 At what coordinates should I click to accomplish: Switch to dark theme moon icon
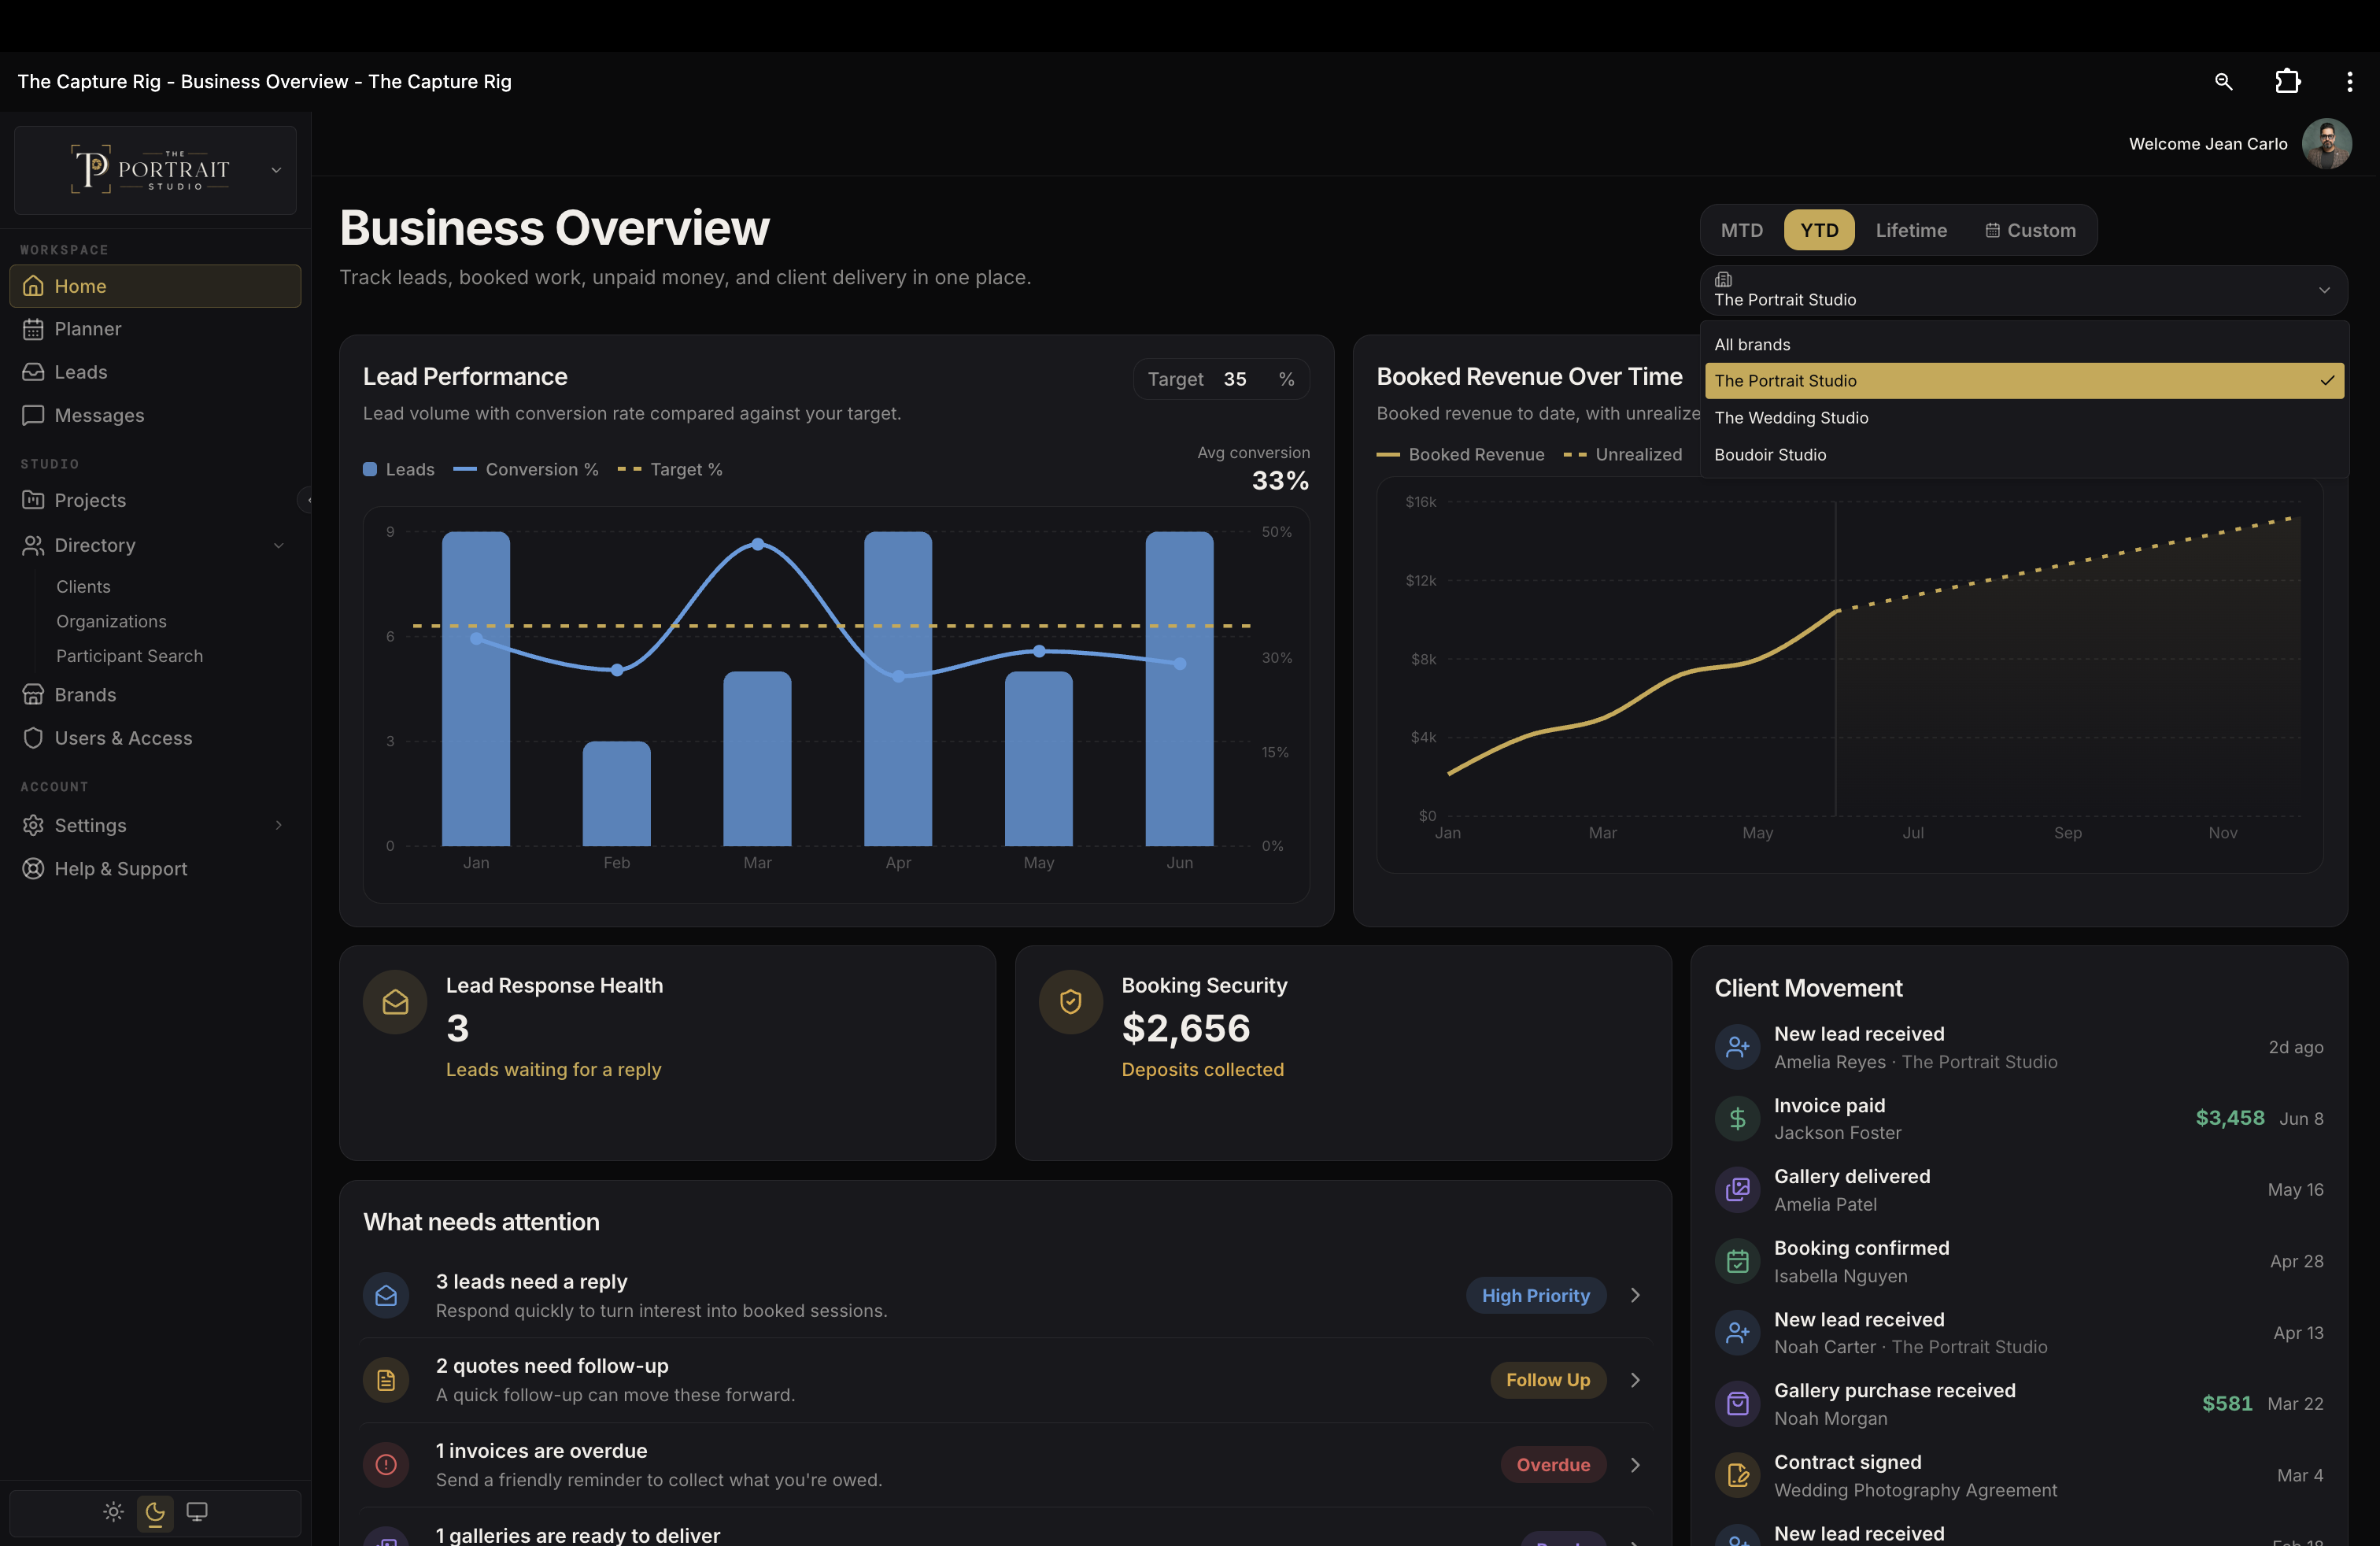[155, 1511]
